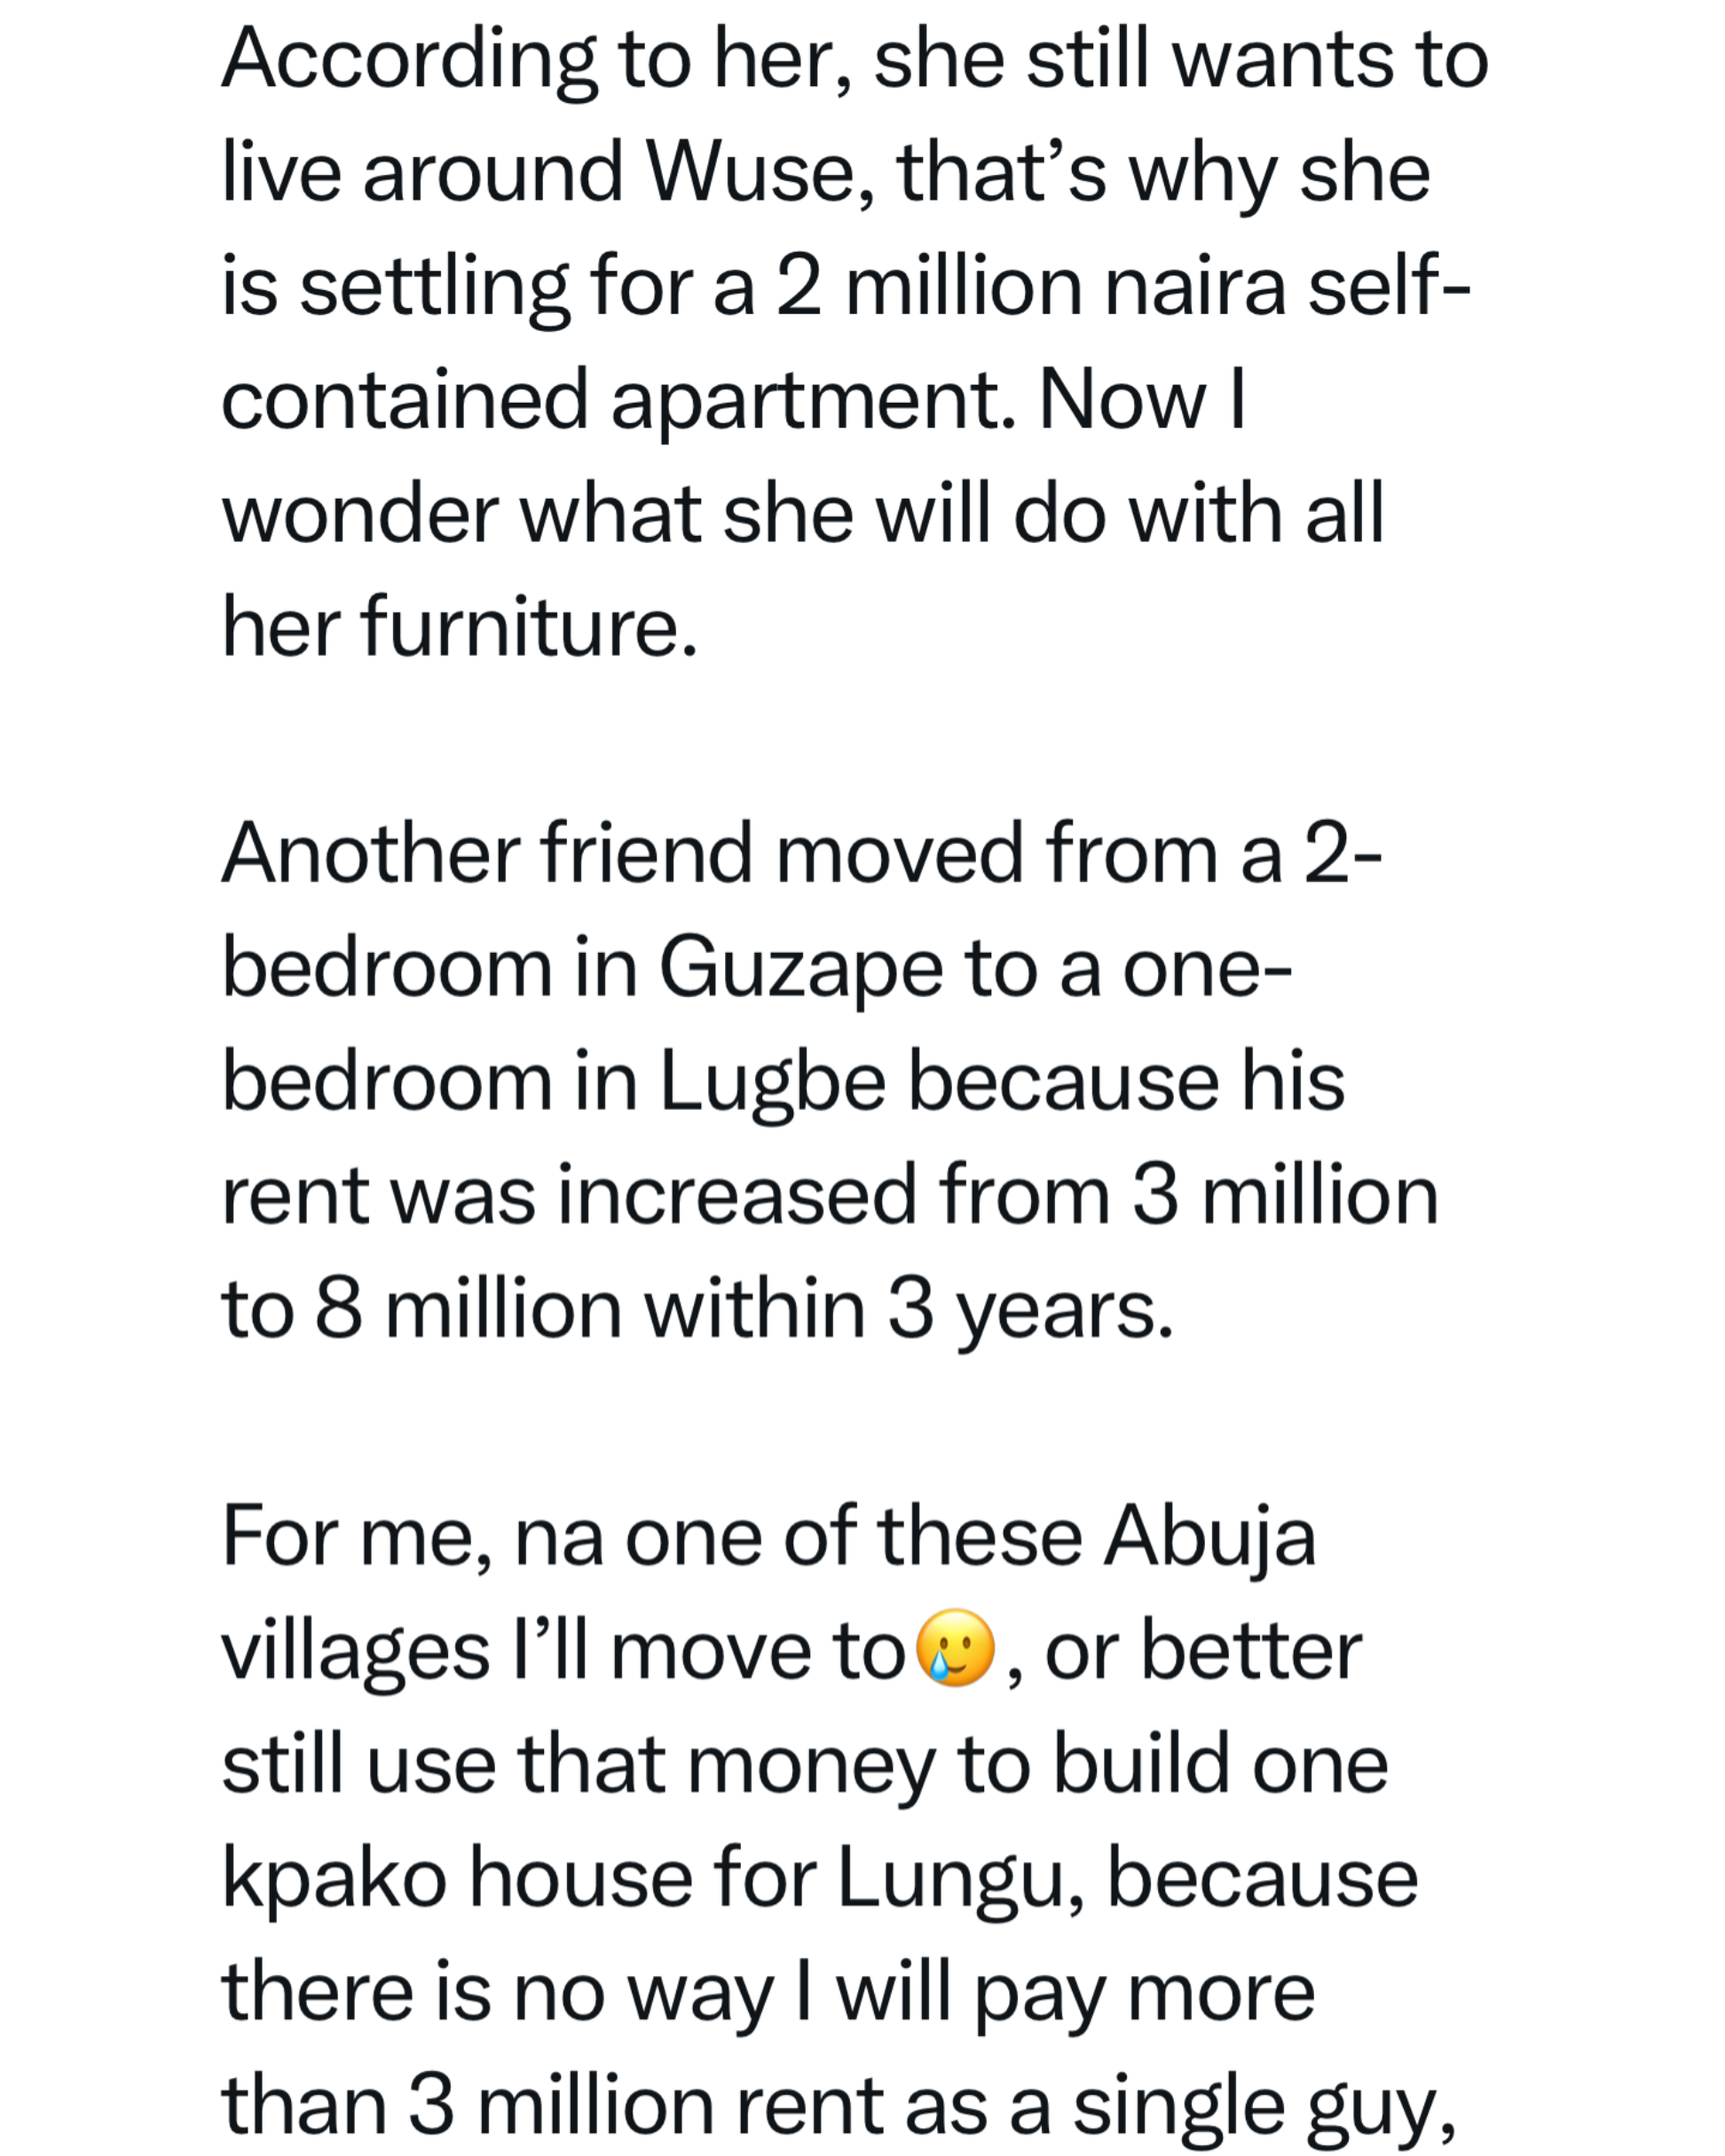
Task: Click the word "settling" in first paragraph
Action: tap(434, 288)
